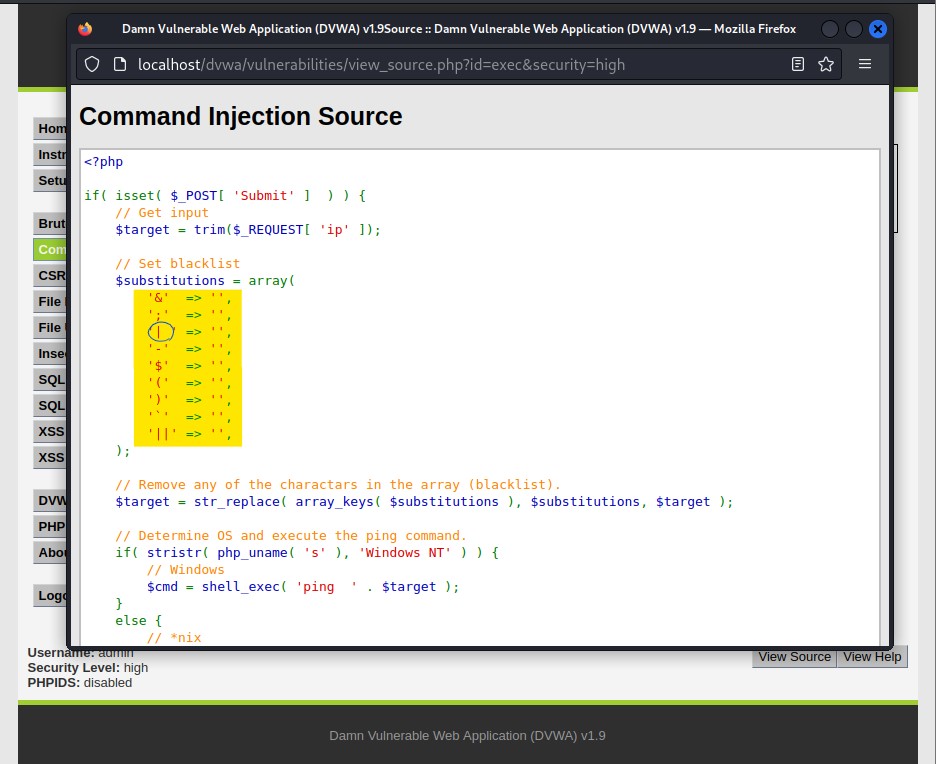Open Insecure CAPTCHA item in DVWA sidebar
Image resolution: width=936 pixels, height=764 pixels.
51,353
